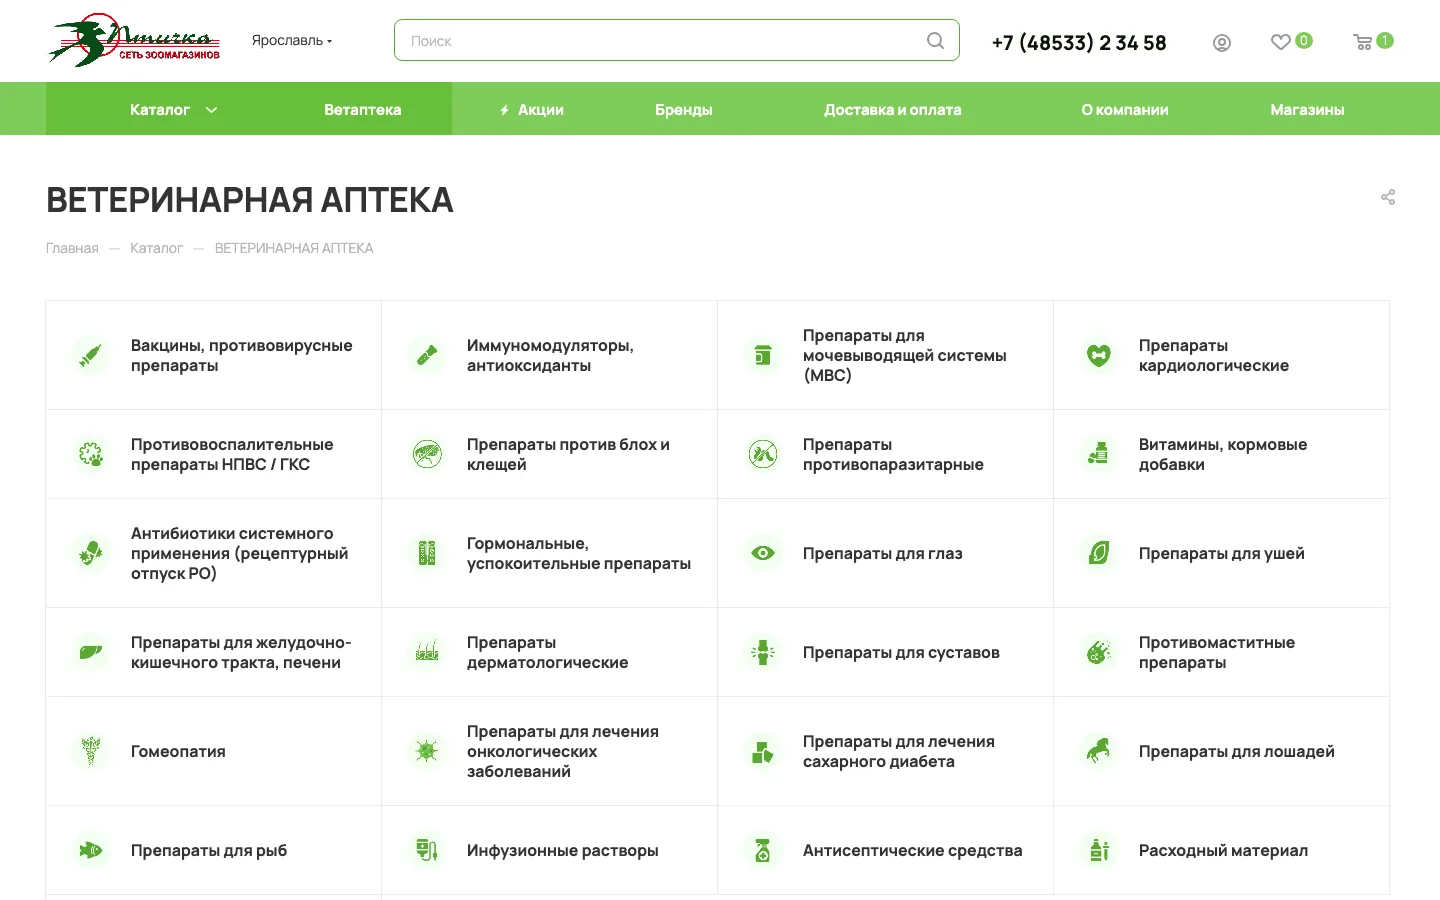Screen dimensions: 1440x900
Task: Open the Ярославль city dropdown
Action: pos(292,41)
